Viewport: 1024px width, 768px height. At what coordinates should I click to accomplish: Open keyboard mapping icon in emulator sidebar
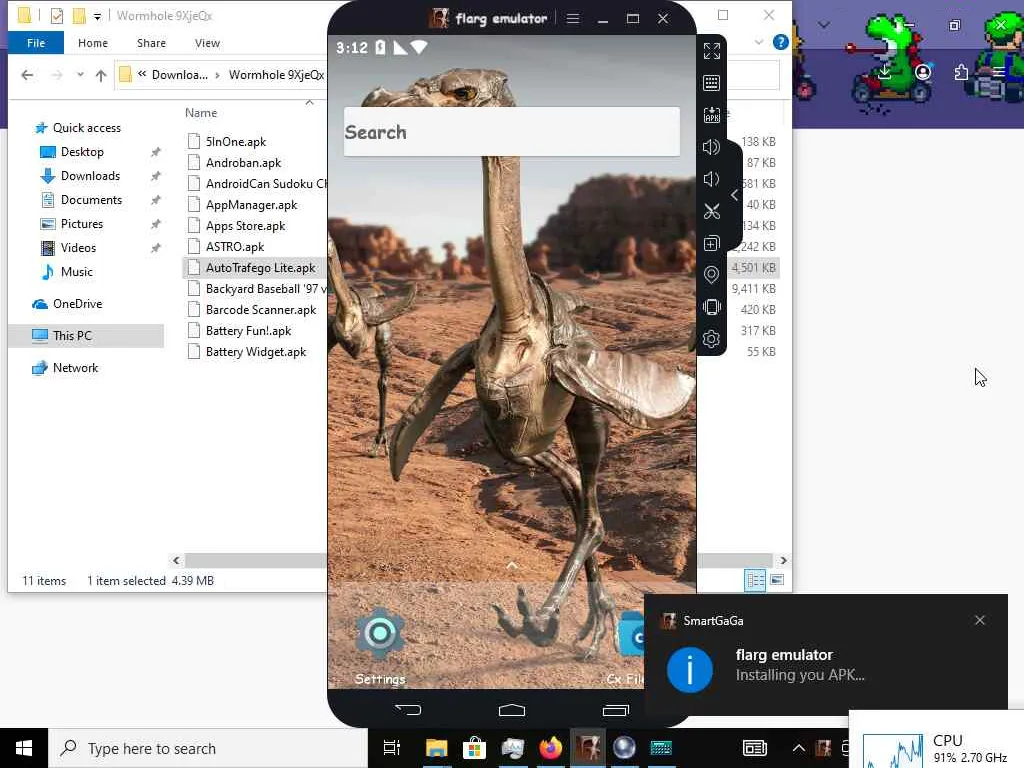(711, 83)
